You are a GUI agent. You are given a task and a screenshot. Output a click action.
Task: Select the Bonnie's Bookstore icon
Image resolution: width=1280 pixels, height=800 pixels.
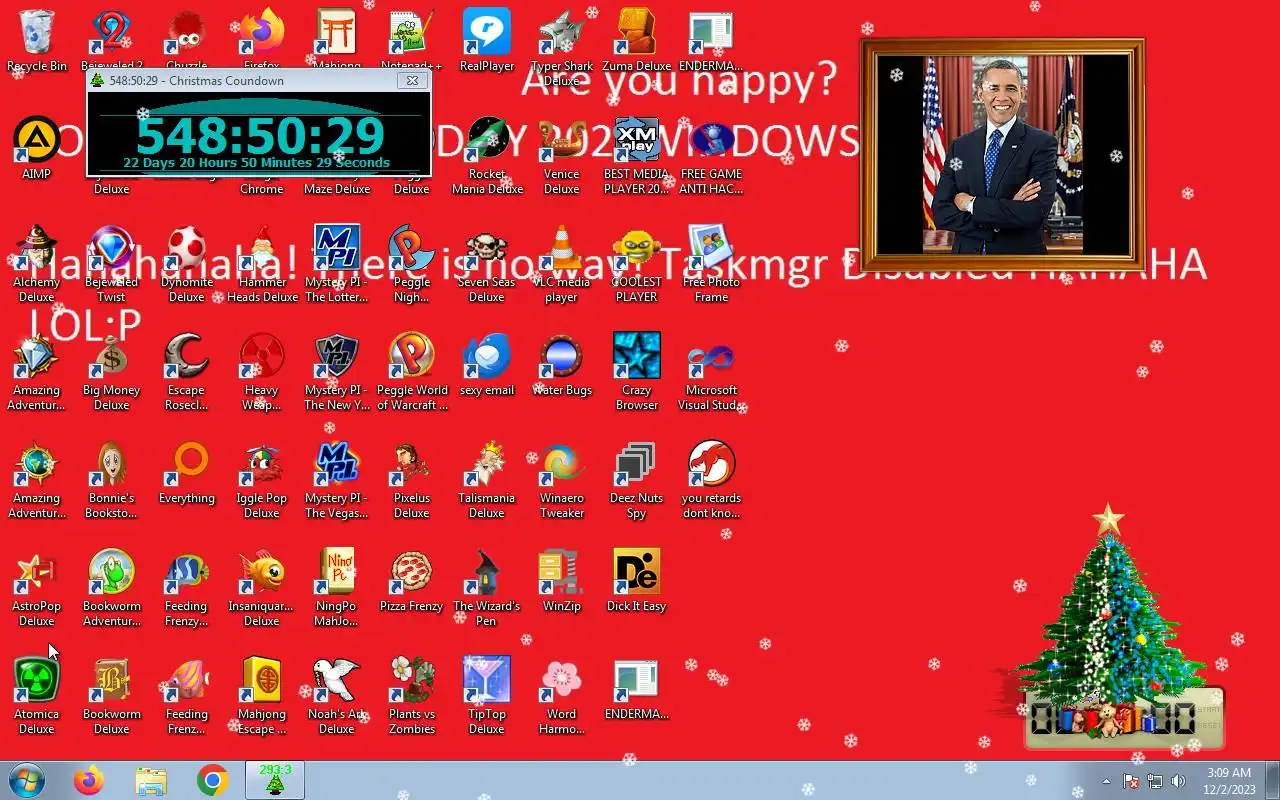point(111,479)
